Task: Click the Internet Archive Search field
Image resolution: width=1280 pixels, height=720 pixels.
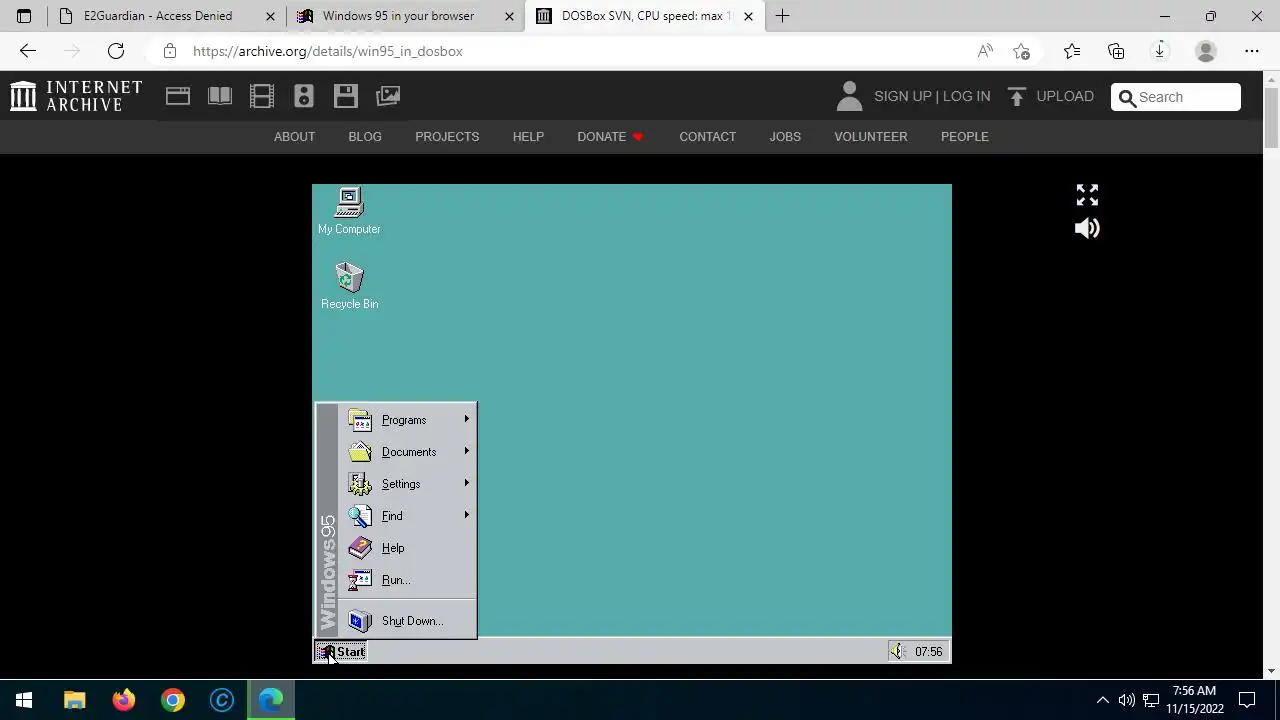Action: coord(1176,97)
